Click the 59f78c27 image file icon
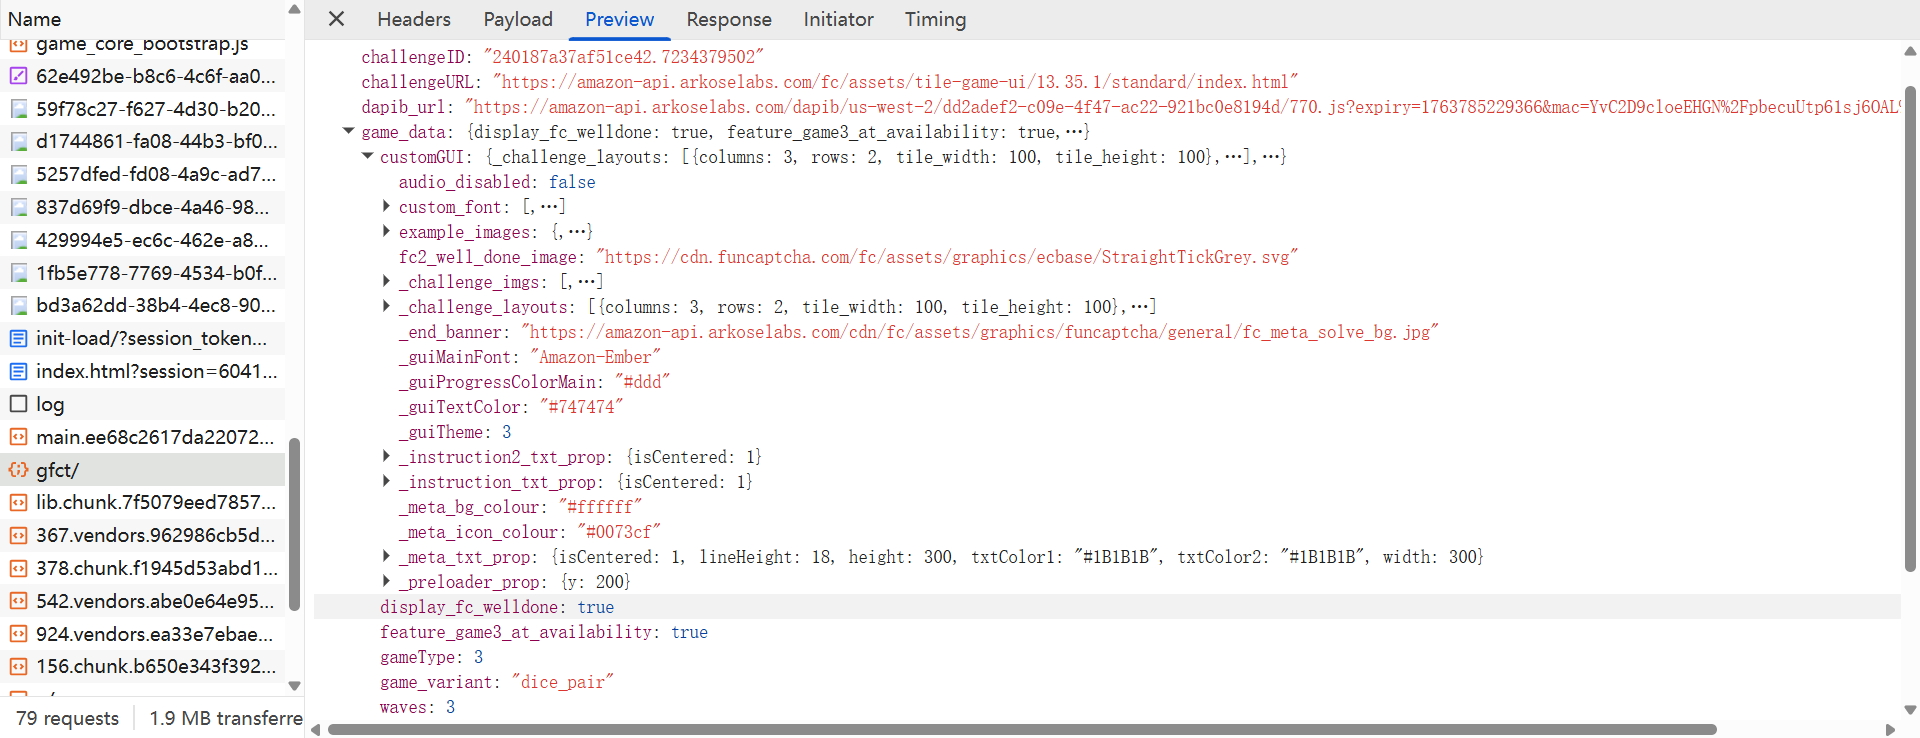This screenshot has height=738, width=1920. [18, 109]
